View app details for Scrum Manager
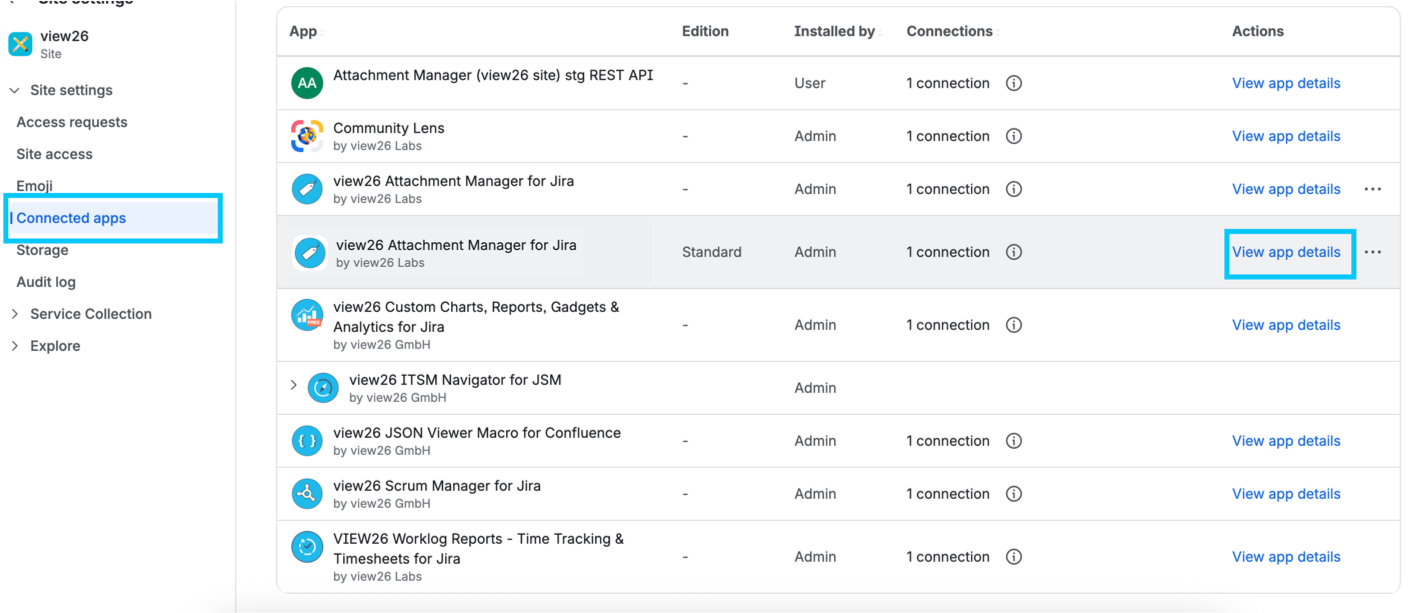This screenshot has width=1423, height=613. pos(1286,494)
